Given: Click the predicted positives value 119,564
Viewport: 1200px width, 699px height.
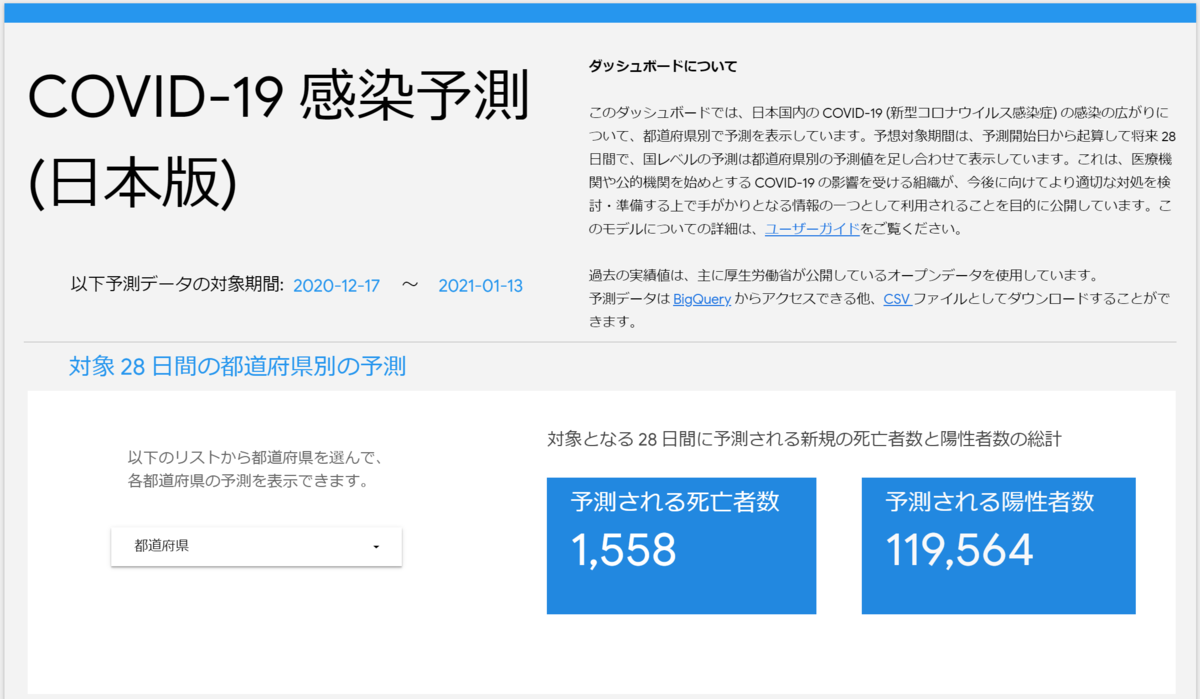Looking at the screenshot, I should (959, 549).
